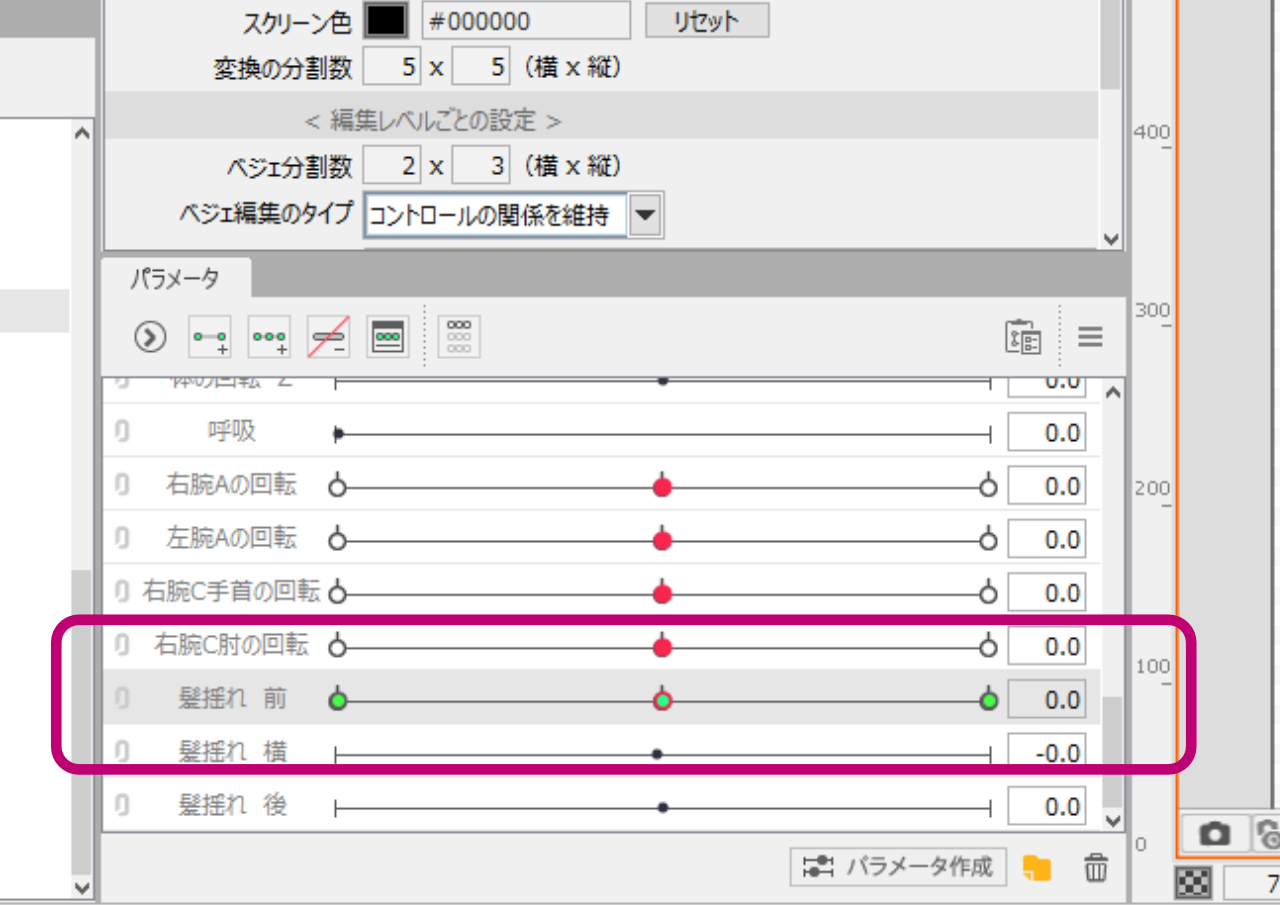Click the left green key of 髪揺れ 前

click(338, 701)
